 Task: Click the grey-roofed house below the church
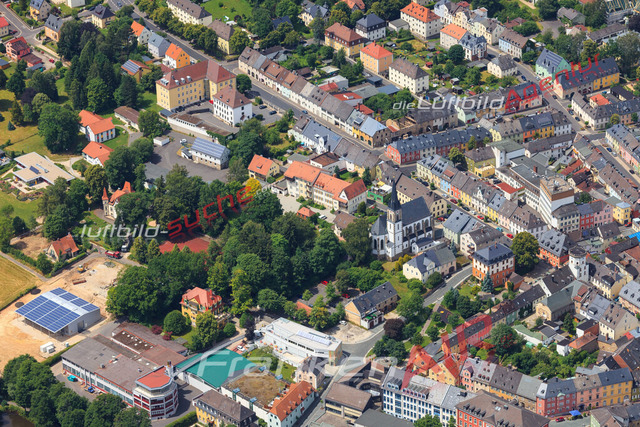430,263
